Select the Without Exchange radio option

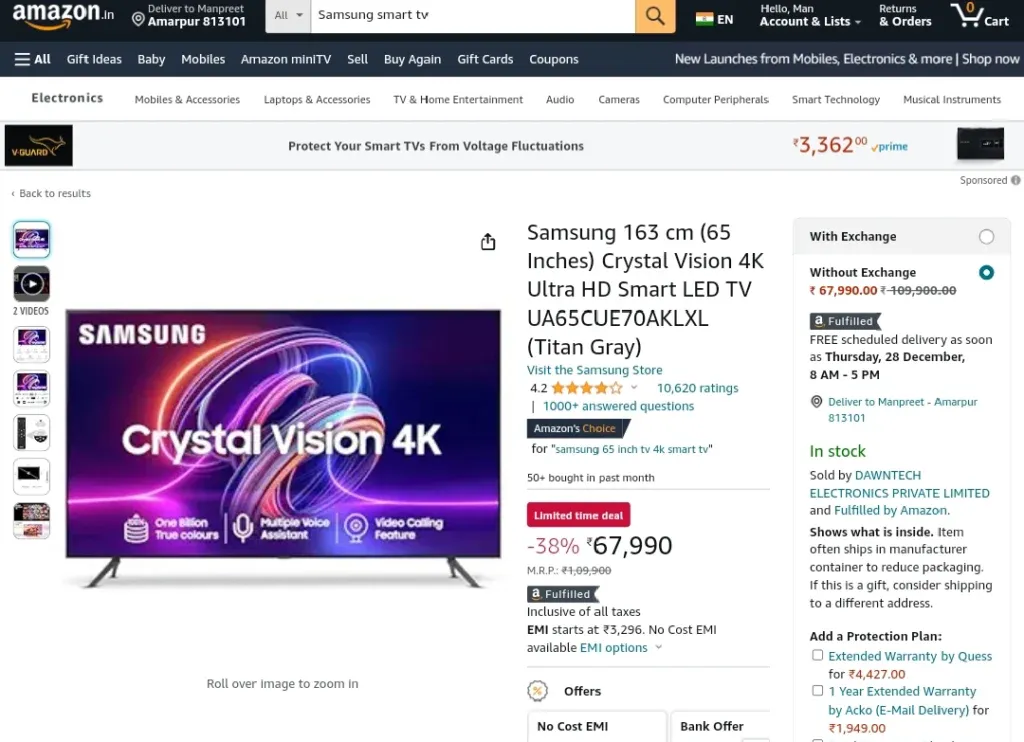click(x=986, y=272)
